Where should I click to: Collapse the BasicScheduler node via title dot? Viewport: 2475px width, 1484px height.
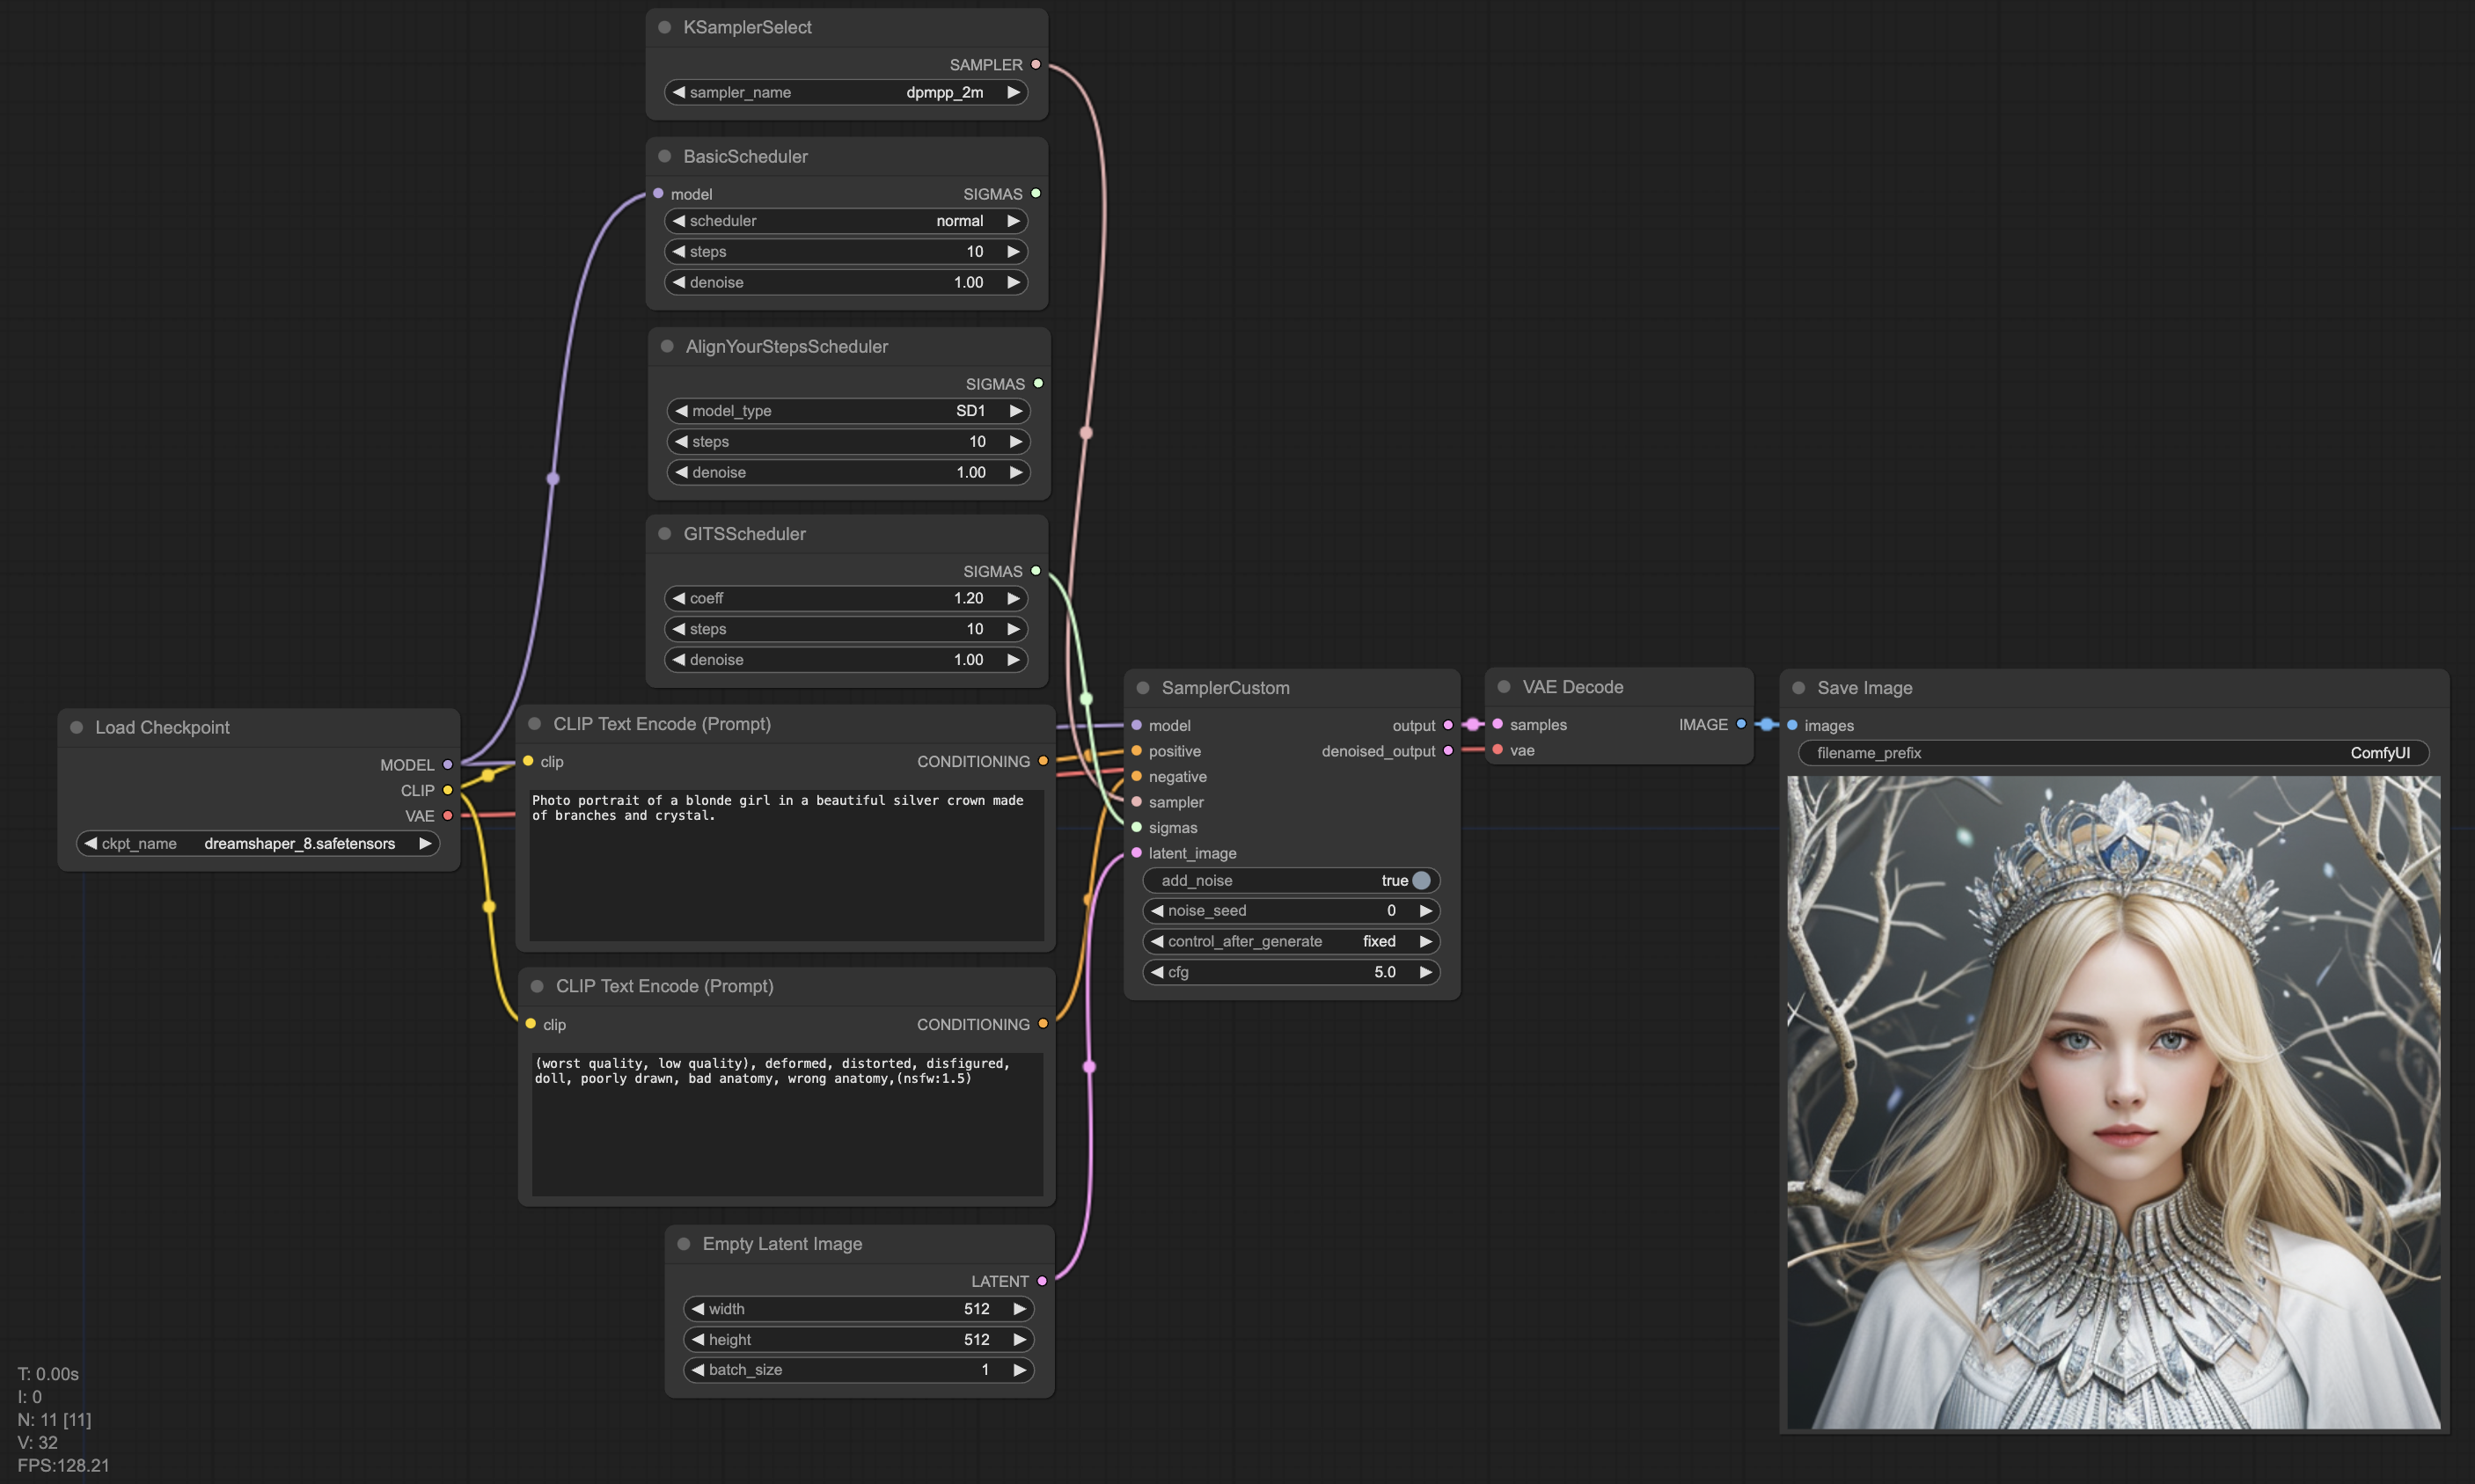pos(664,156)
